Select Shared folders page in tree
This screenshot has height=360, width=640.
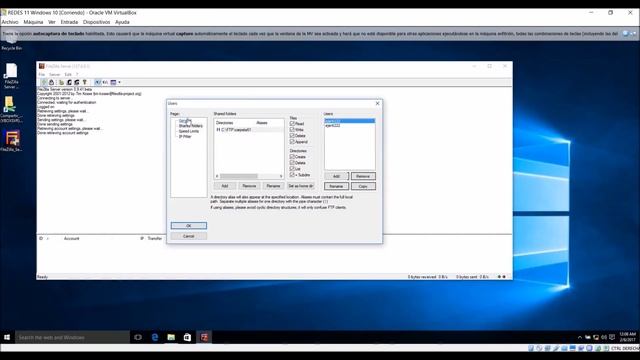(x=190, y=126)
